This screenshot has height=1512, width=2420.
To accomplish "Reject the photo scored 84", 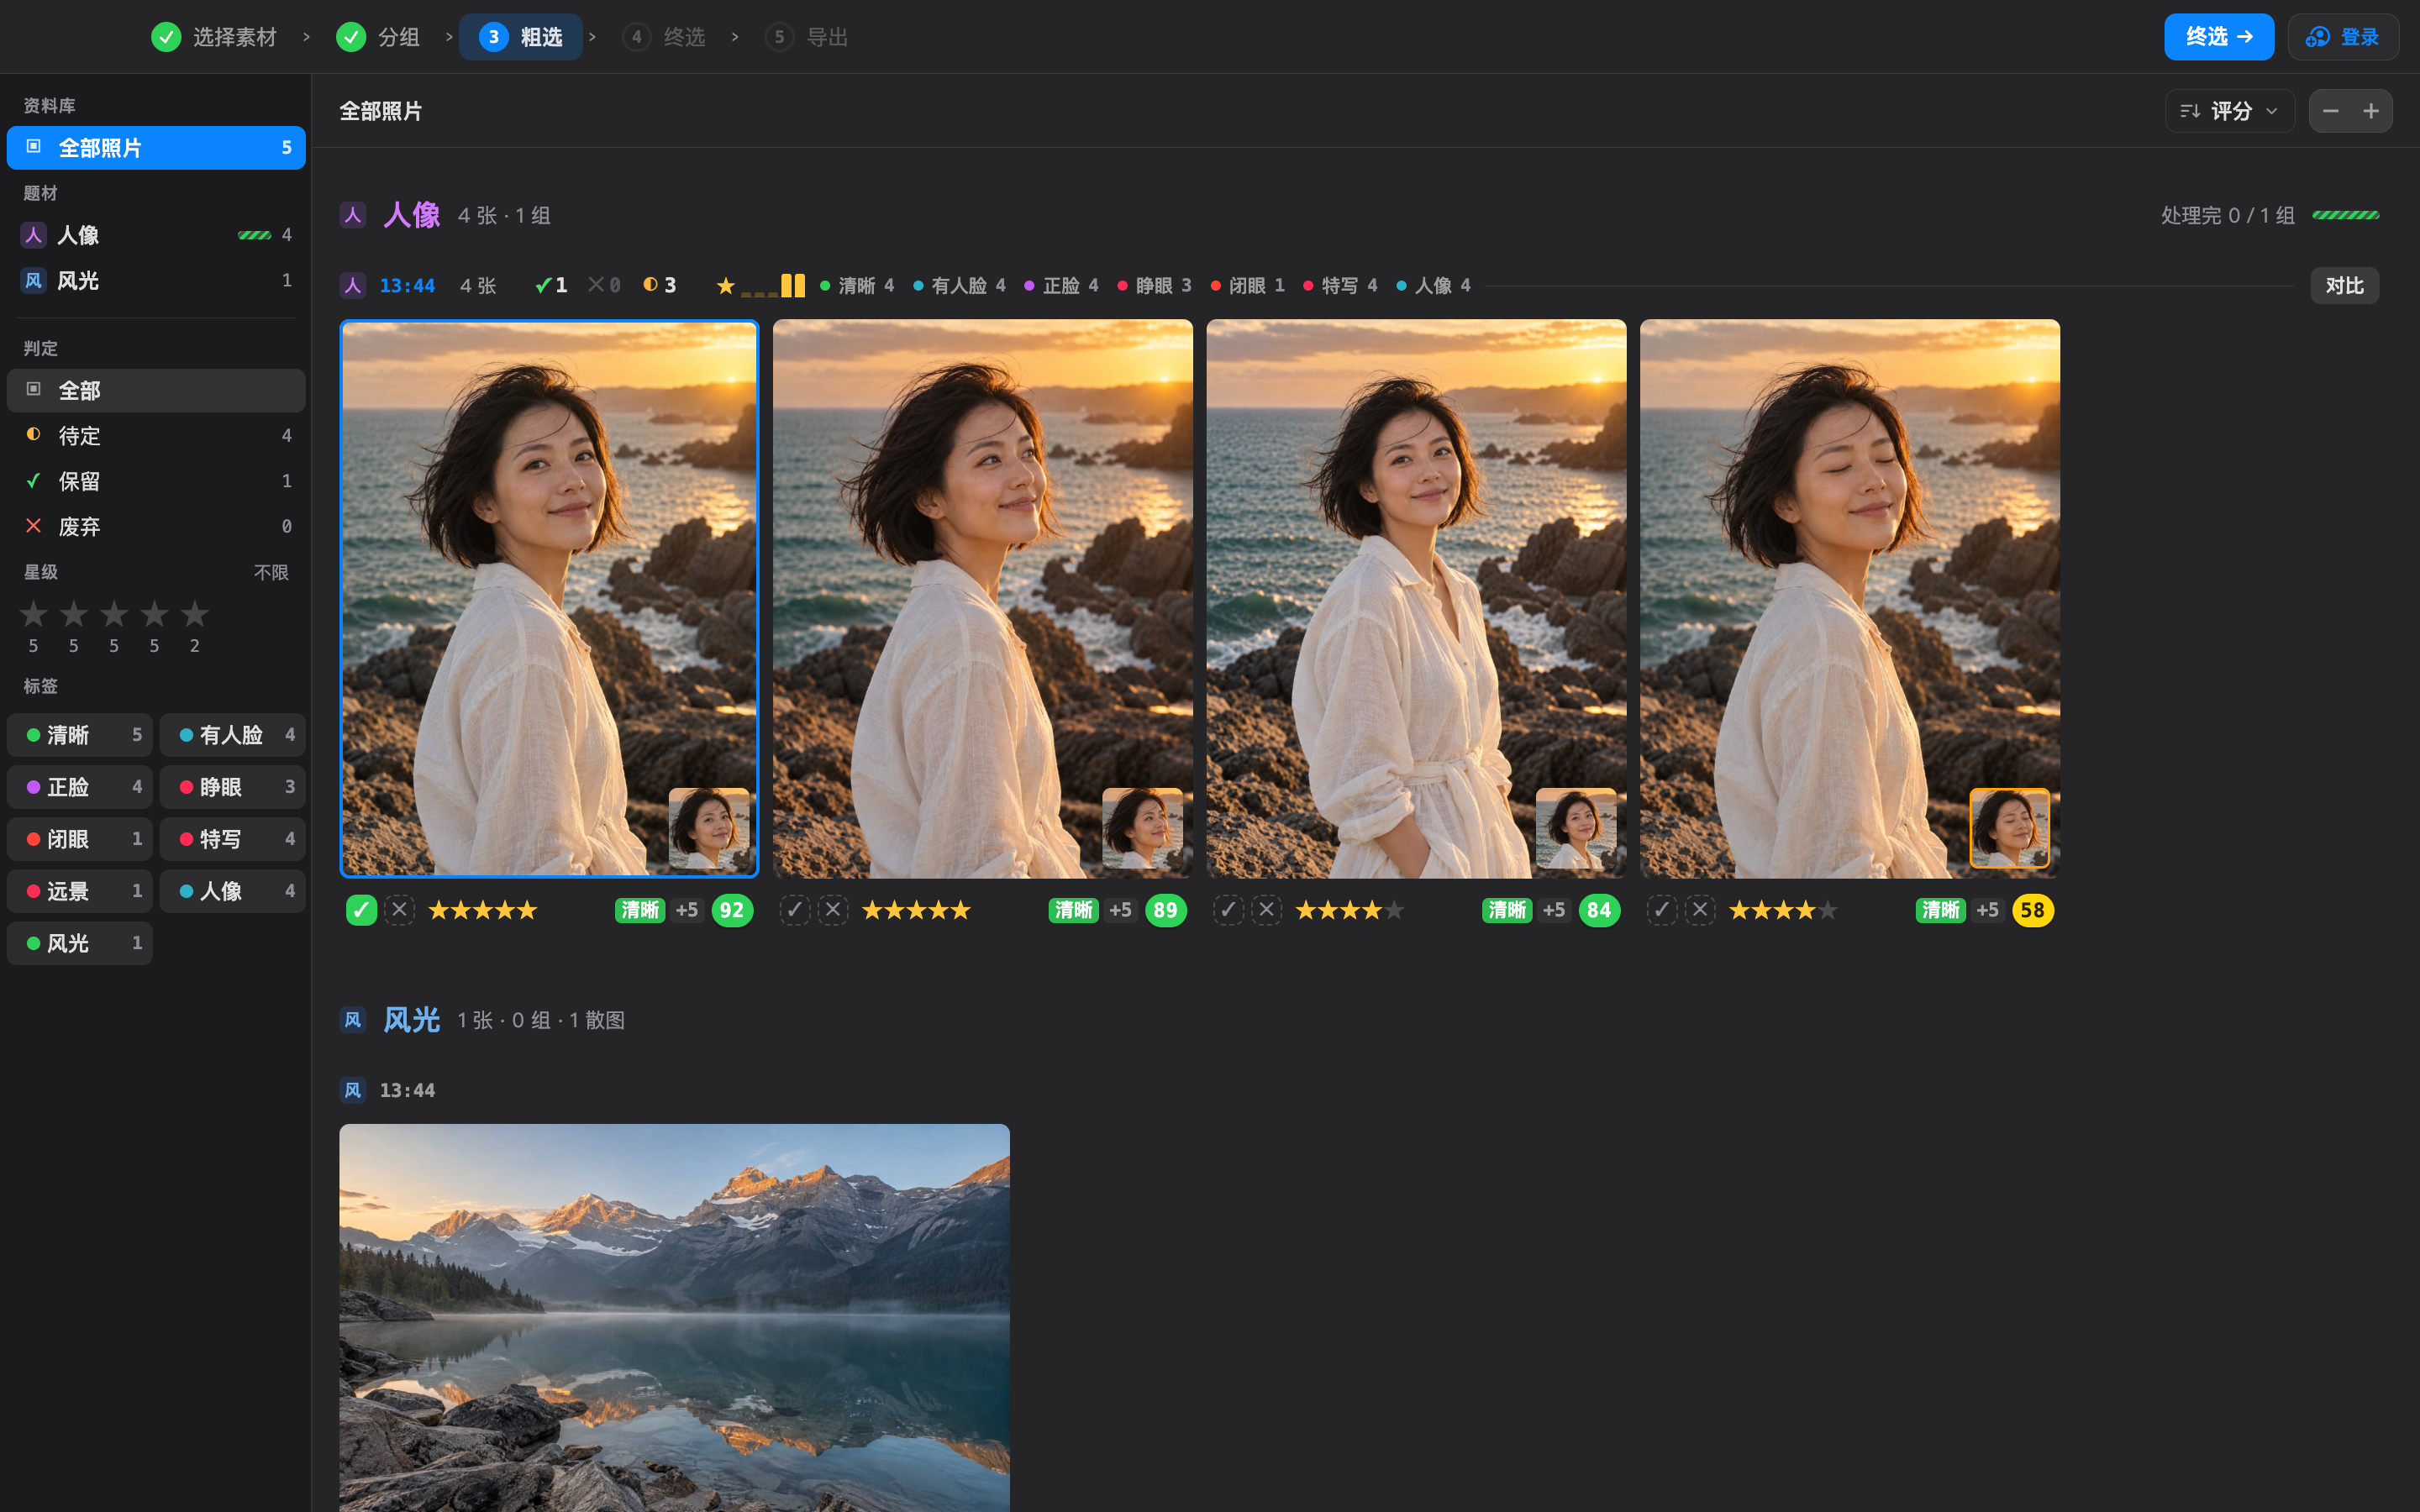I will [x=1266, y=910].
